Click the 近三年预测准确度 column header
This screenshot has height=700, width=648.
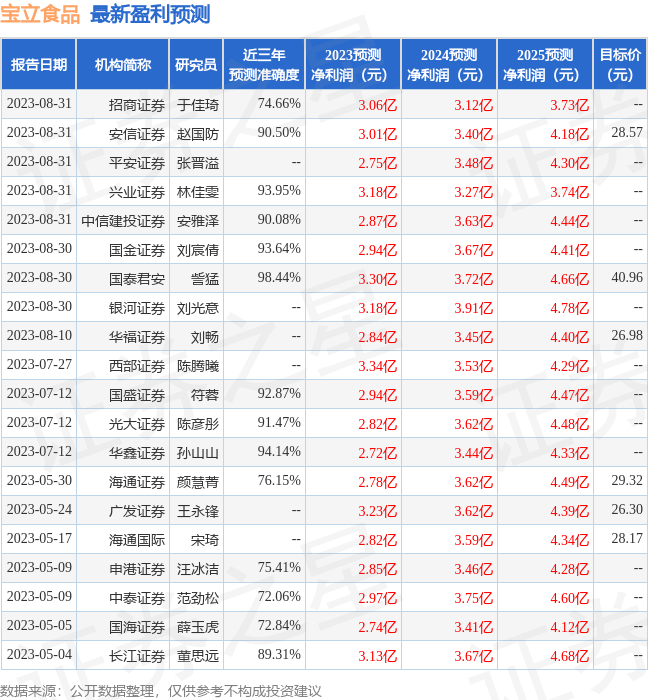click(x=264, y=65)
